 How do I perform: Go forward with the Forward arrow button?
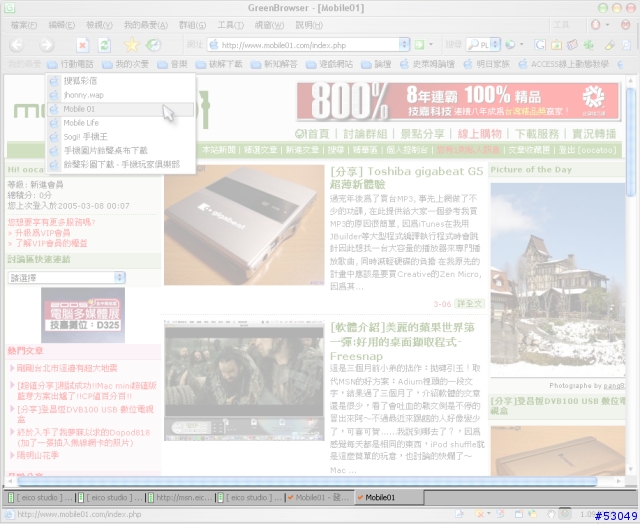(x=47, y=45)
